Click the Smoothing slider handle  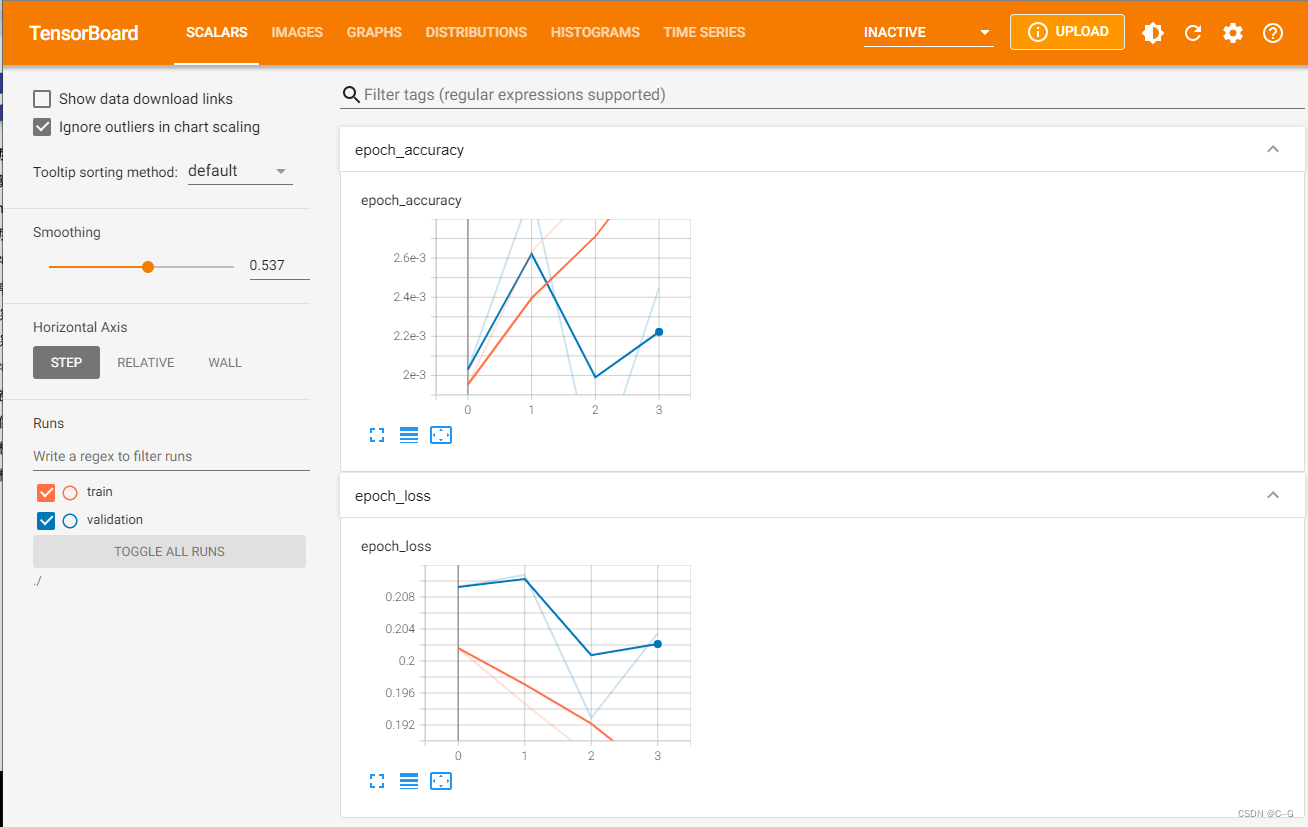148,267
